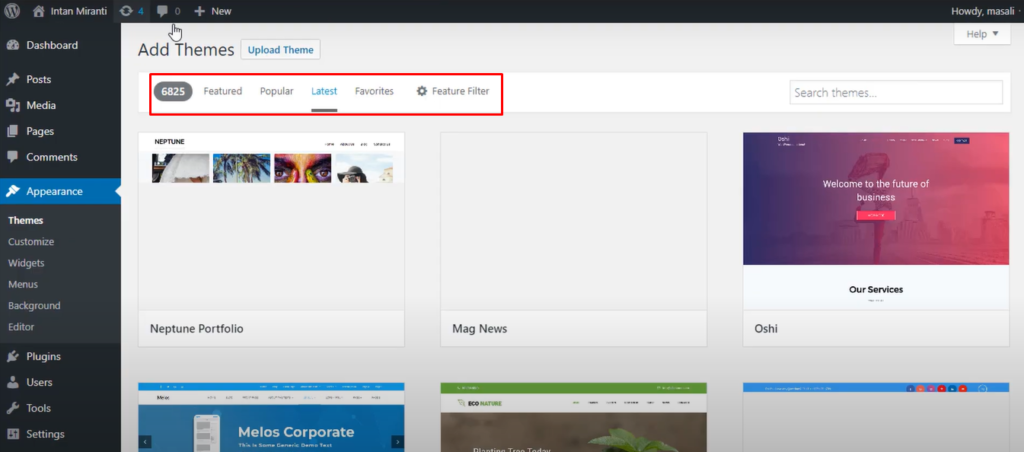Open Customize submenu item

click(x=31, y=242)
